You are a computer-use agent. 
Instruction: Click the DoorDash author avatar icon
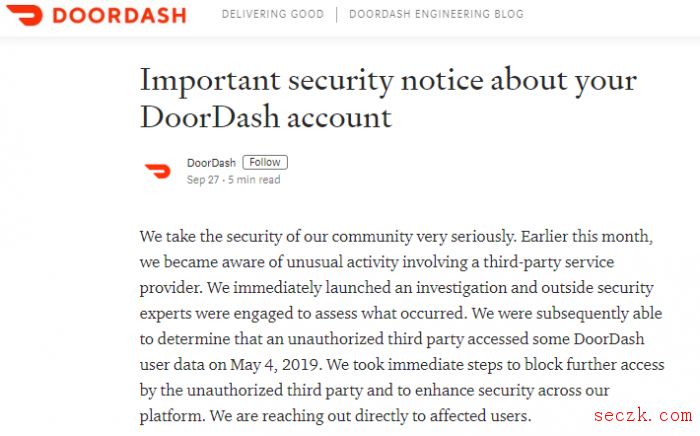click(x=158, y=171)
